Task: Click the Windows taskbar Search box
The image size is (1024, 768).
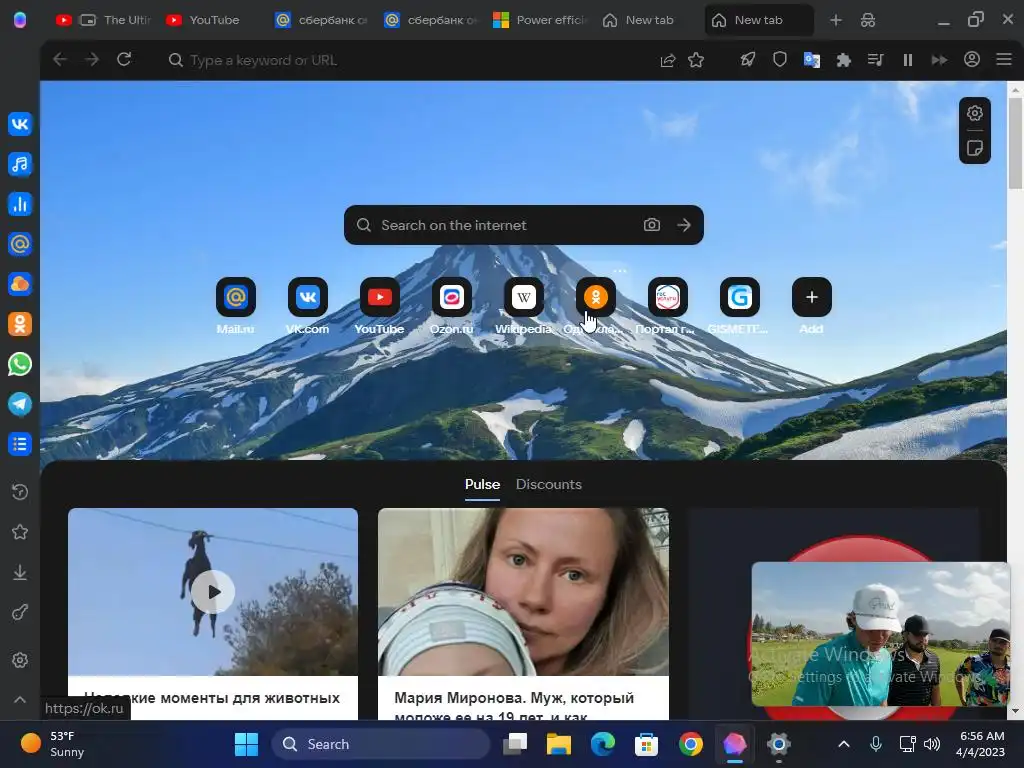Action: [x=380, y=744]
